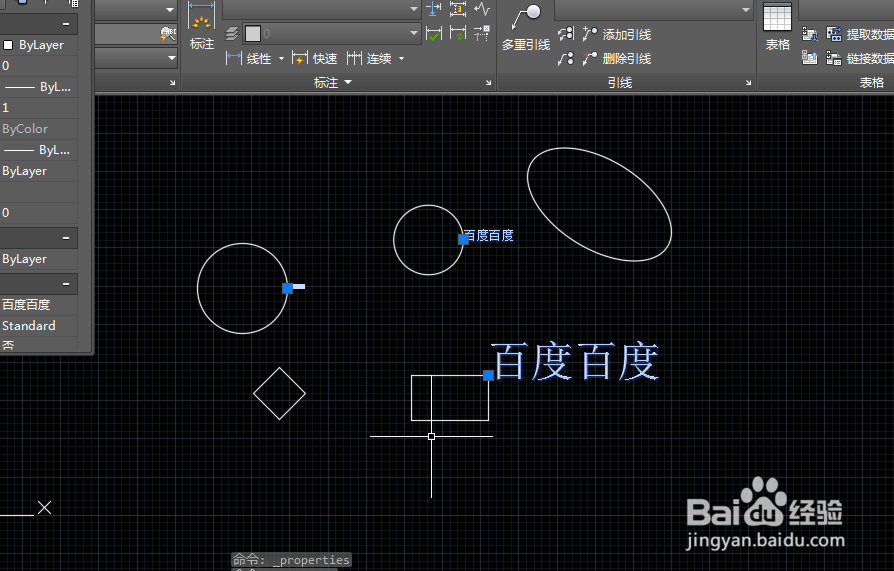Select the large 百度百度 text object

[576, 362]
